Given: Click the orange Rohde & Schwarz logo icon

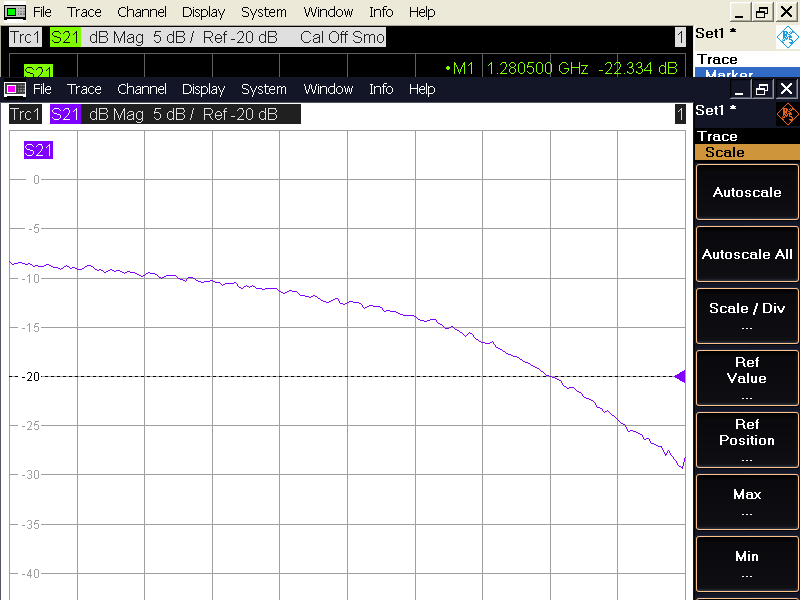Looking at the screenshot, I should 787,115.
